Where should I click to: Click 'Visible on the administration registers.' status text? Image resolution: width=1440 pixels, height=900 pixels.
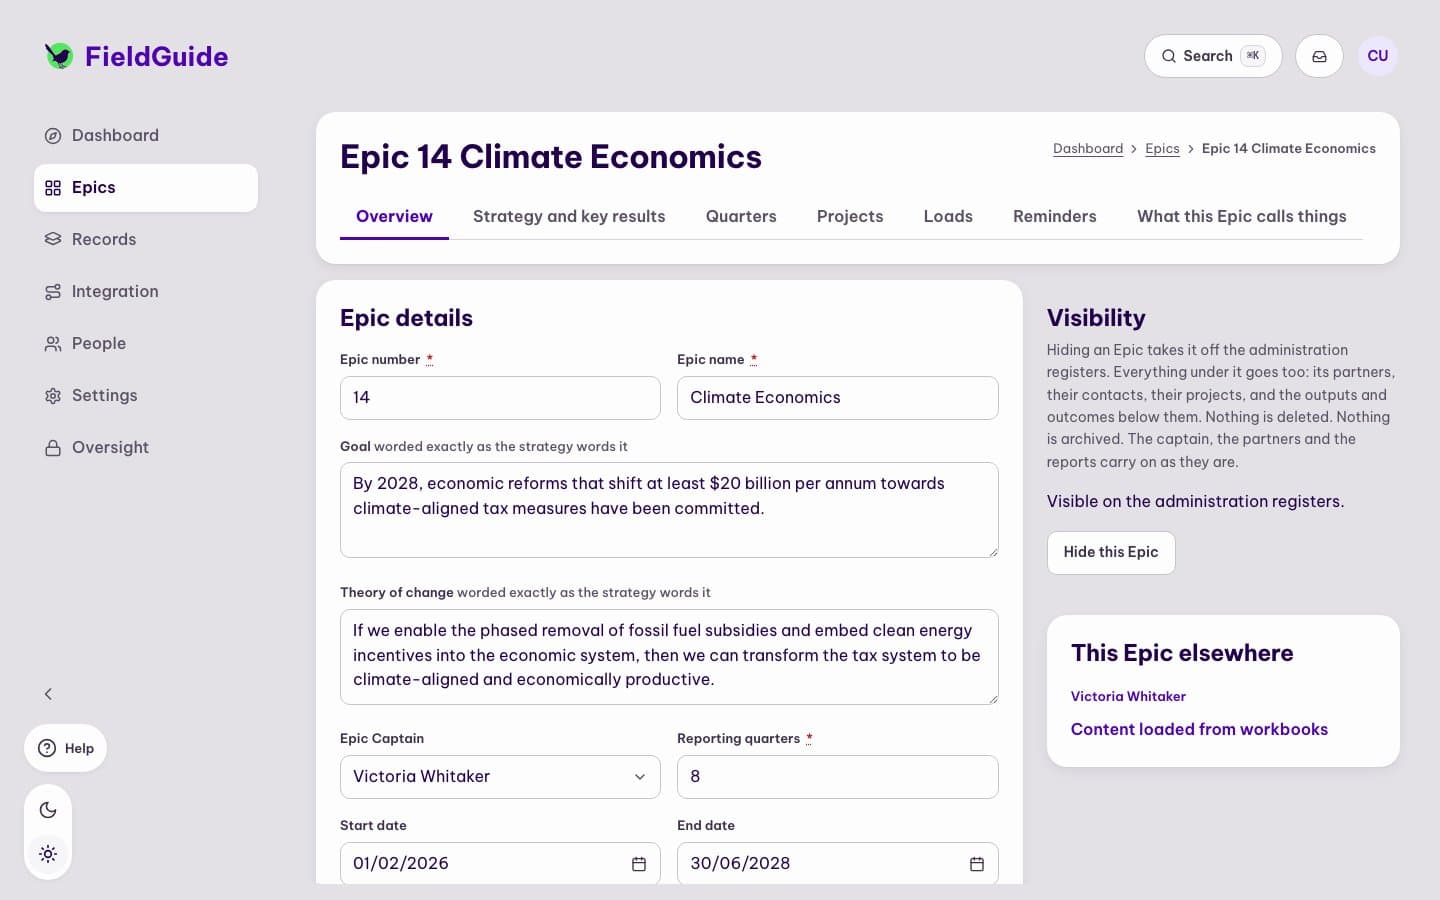(x=1195, y=502)
